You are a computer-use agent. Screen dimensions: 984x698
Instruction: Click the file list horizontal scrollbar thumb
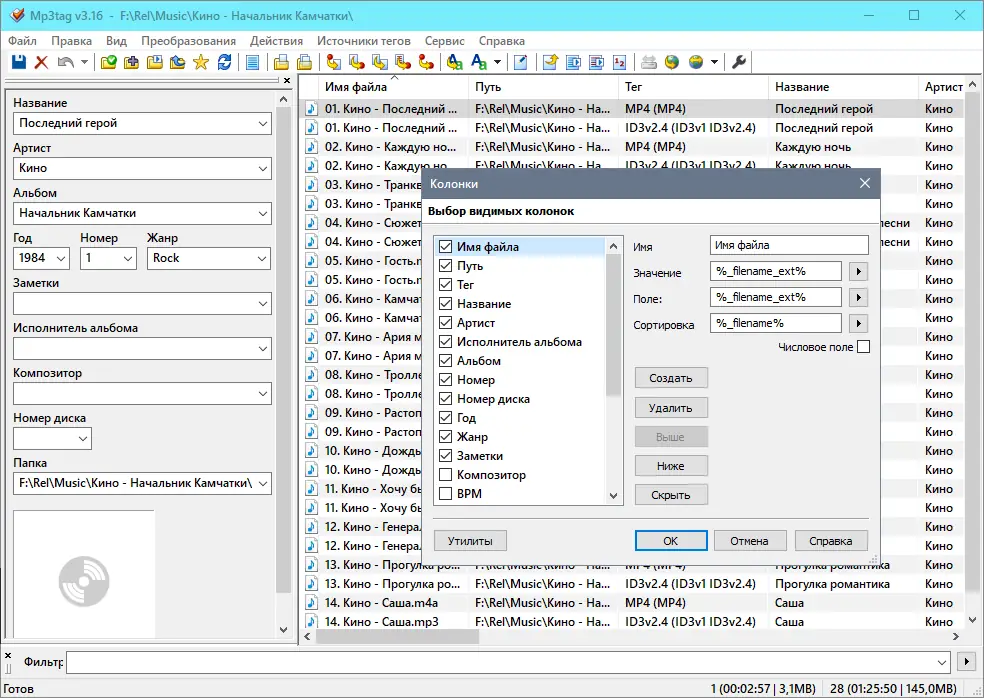397,636
